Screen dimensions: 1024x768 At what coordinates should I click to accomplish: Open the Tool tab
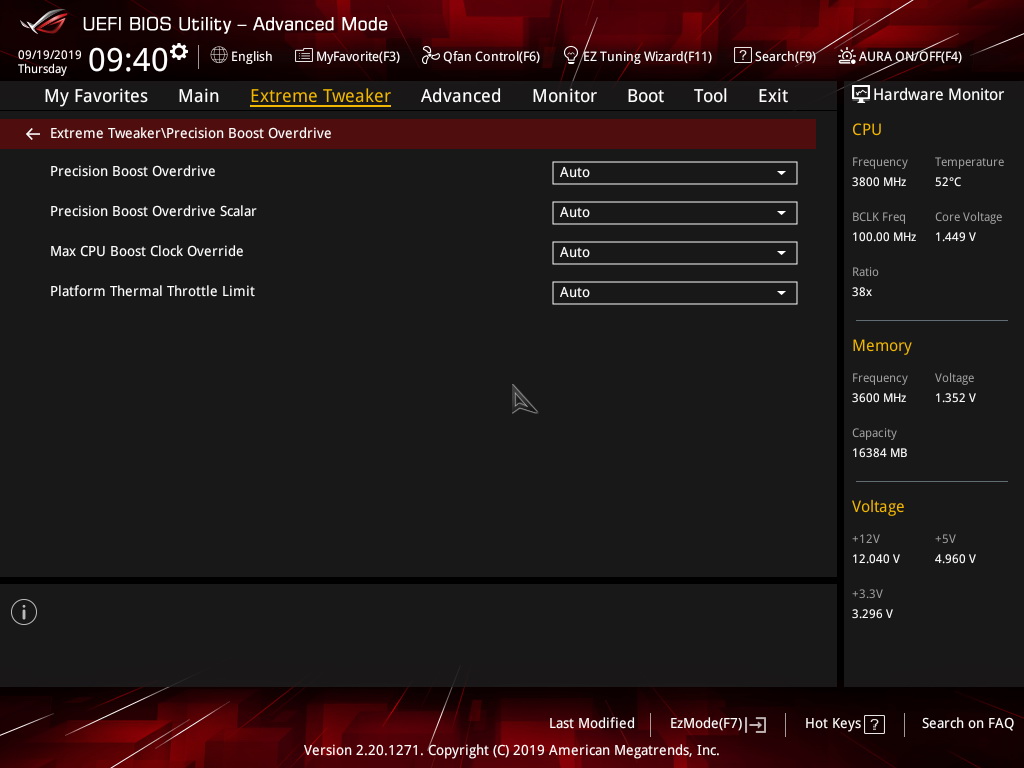[710, 96]
